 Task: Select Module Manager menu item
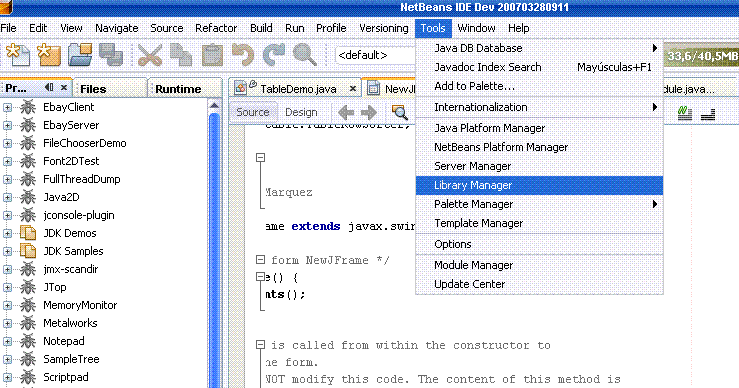pos(539,265)
